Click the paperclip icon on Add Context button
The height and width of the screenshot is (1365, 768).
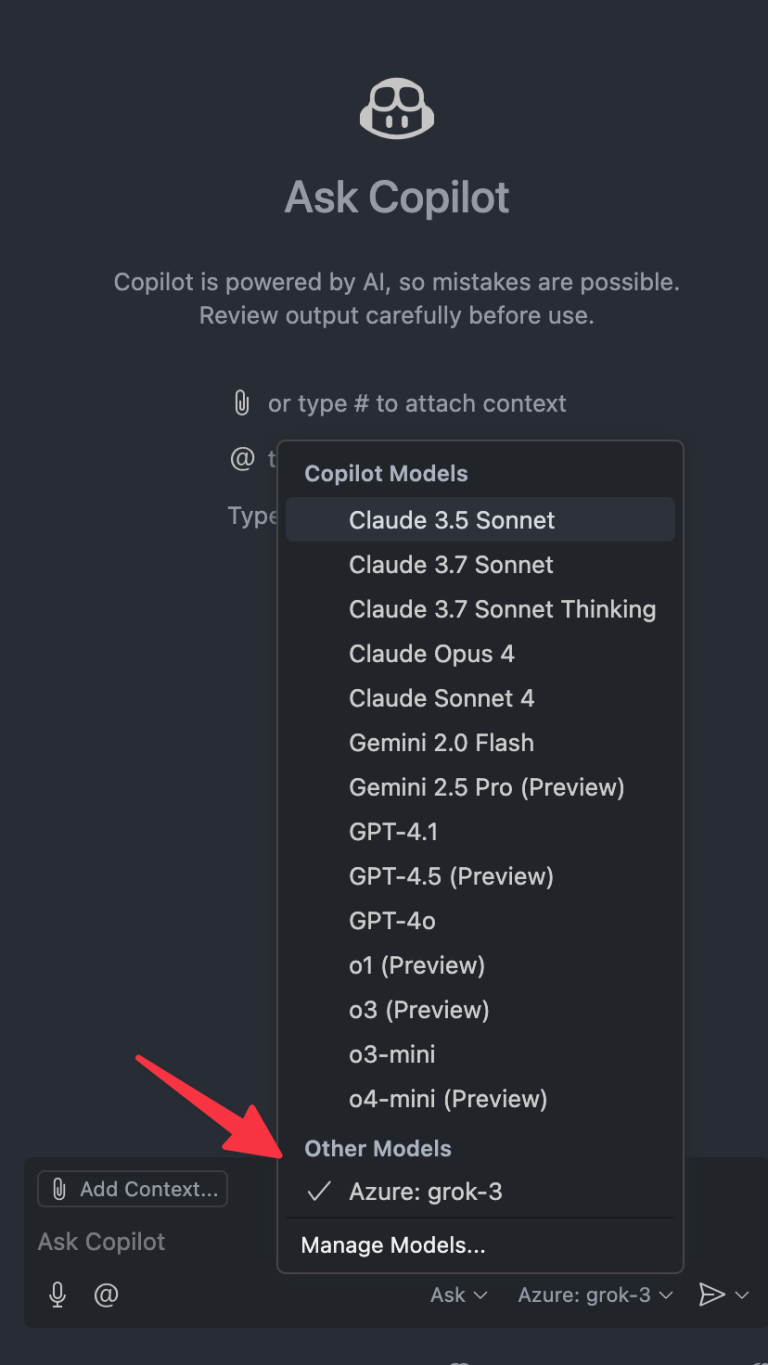pos(59,1188)
